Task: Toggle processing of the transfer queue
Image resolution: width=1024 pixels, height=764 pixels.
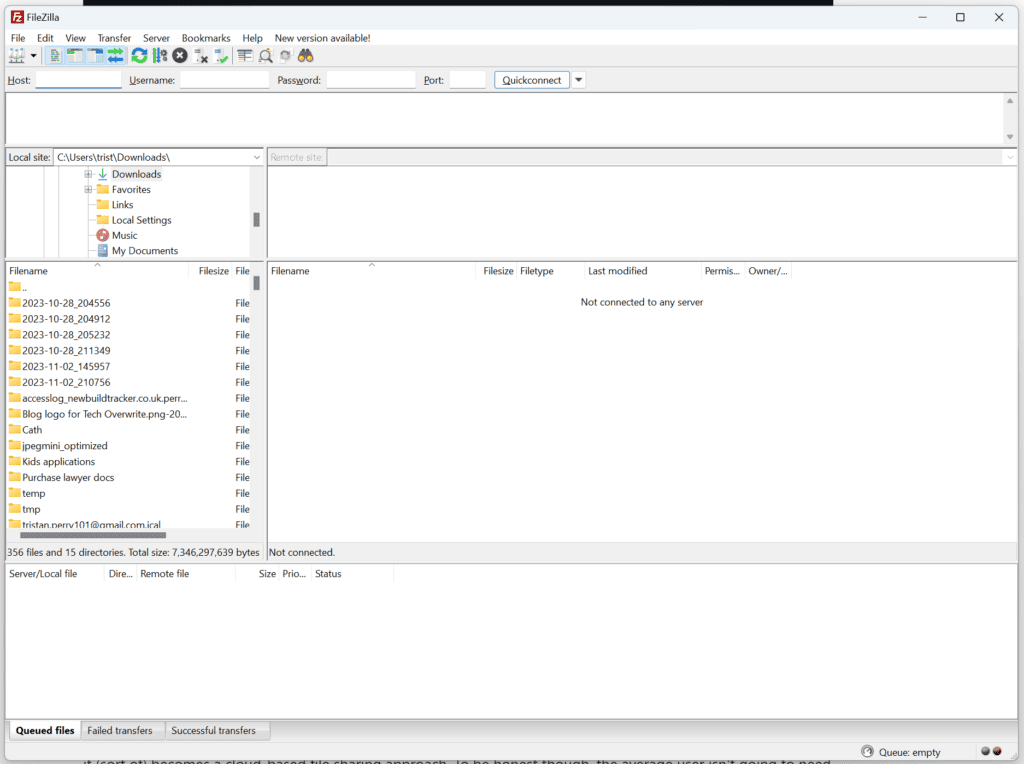Action: click(159, 56)
